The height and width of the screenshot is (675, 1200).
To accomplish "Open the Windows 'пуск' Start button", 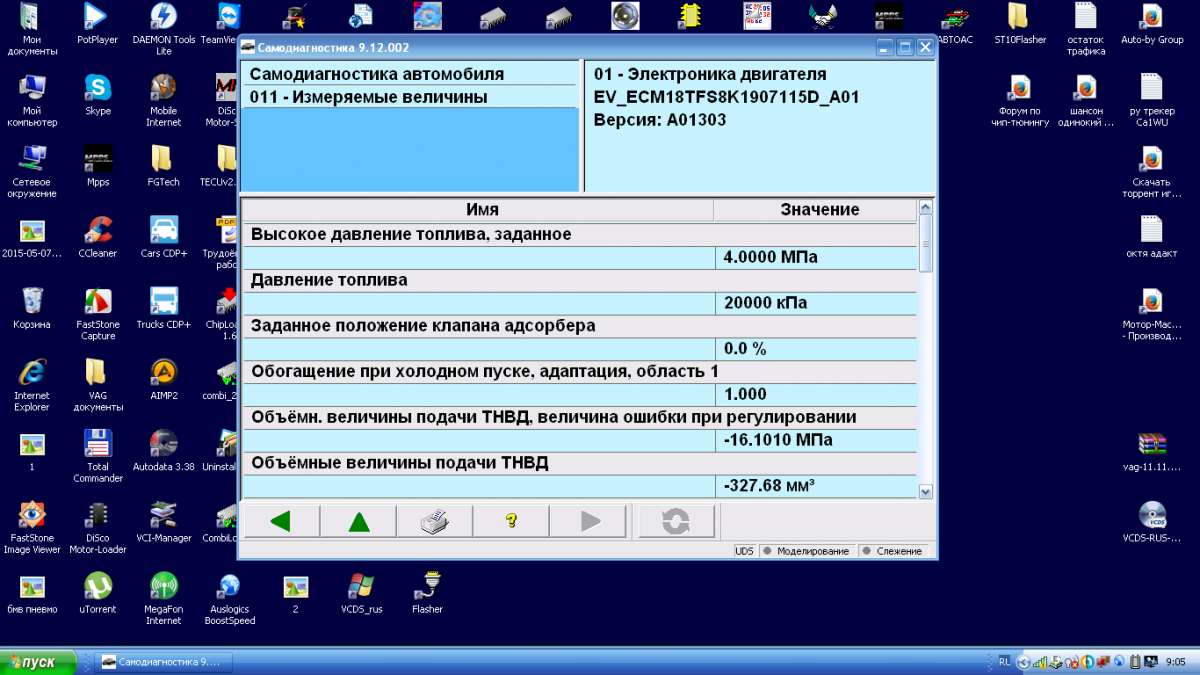I will [x=40, y=662].
